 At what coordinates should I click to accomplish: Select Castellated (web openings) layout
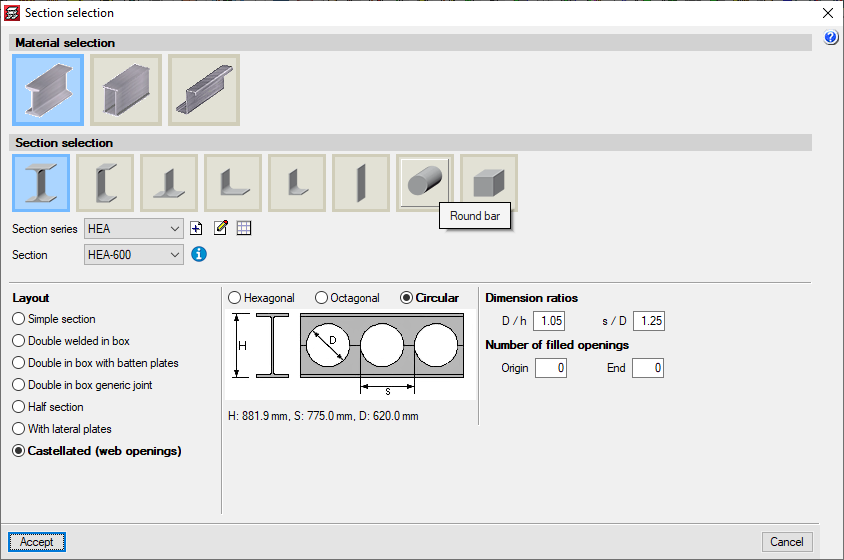click(97, 451)
